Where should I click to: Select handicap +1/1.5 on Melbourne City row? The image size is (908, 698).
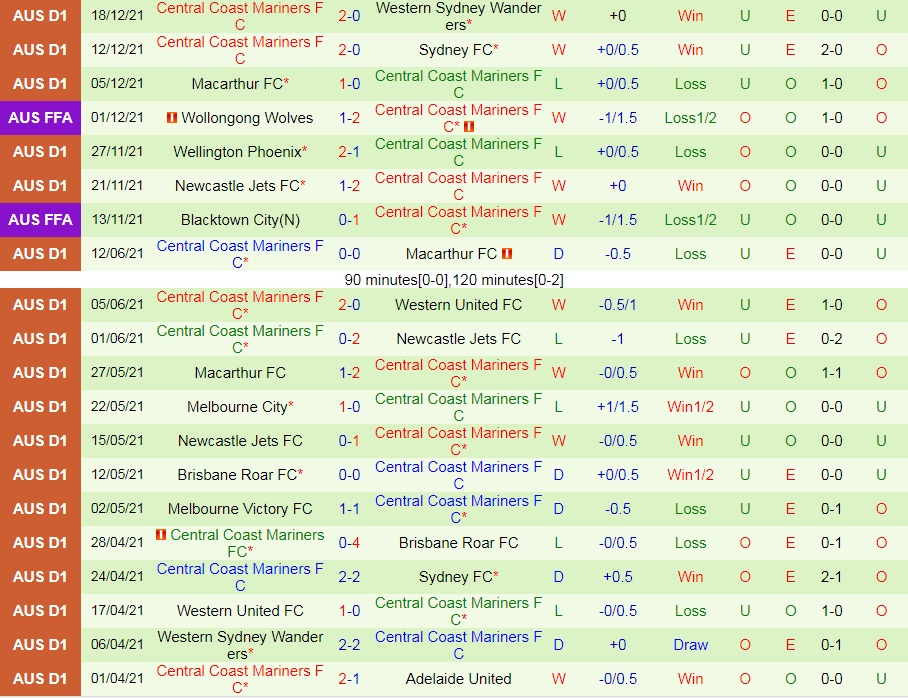coord(618,407)
